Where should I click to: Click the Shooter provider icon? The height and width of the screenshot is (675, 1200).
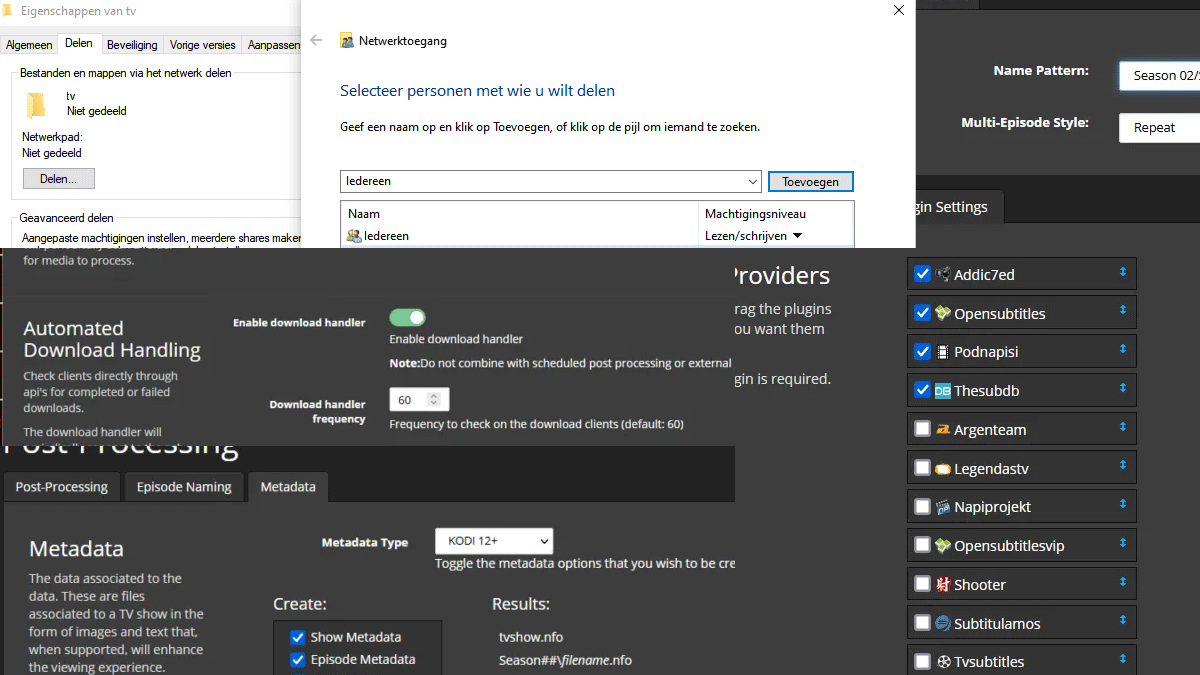(943, 585)
